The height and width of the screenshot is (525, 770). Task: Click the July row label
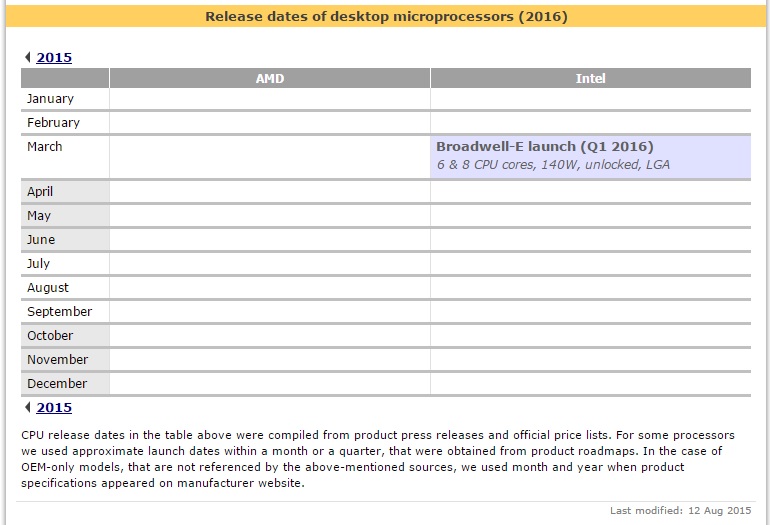(x=38, y=264)
